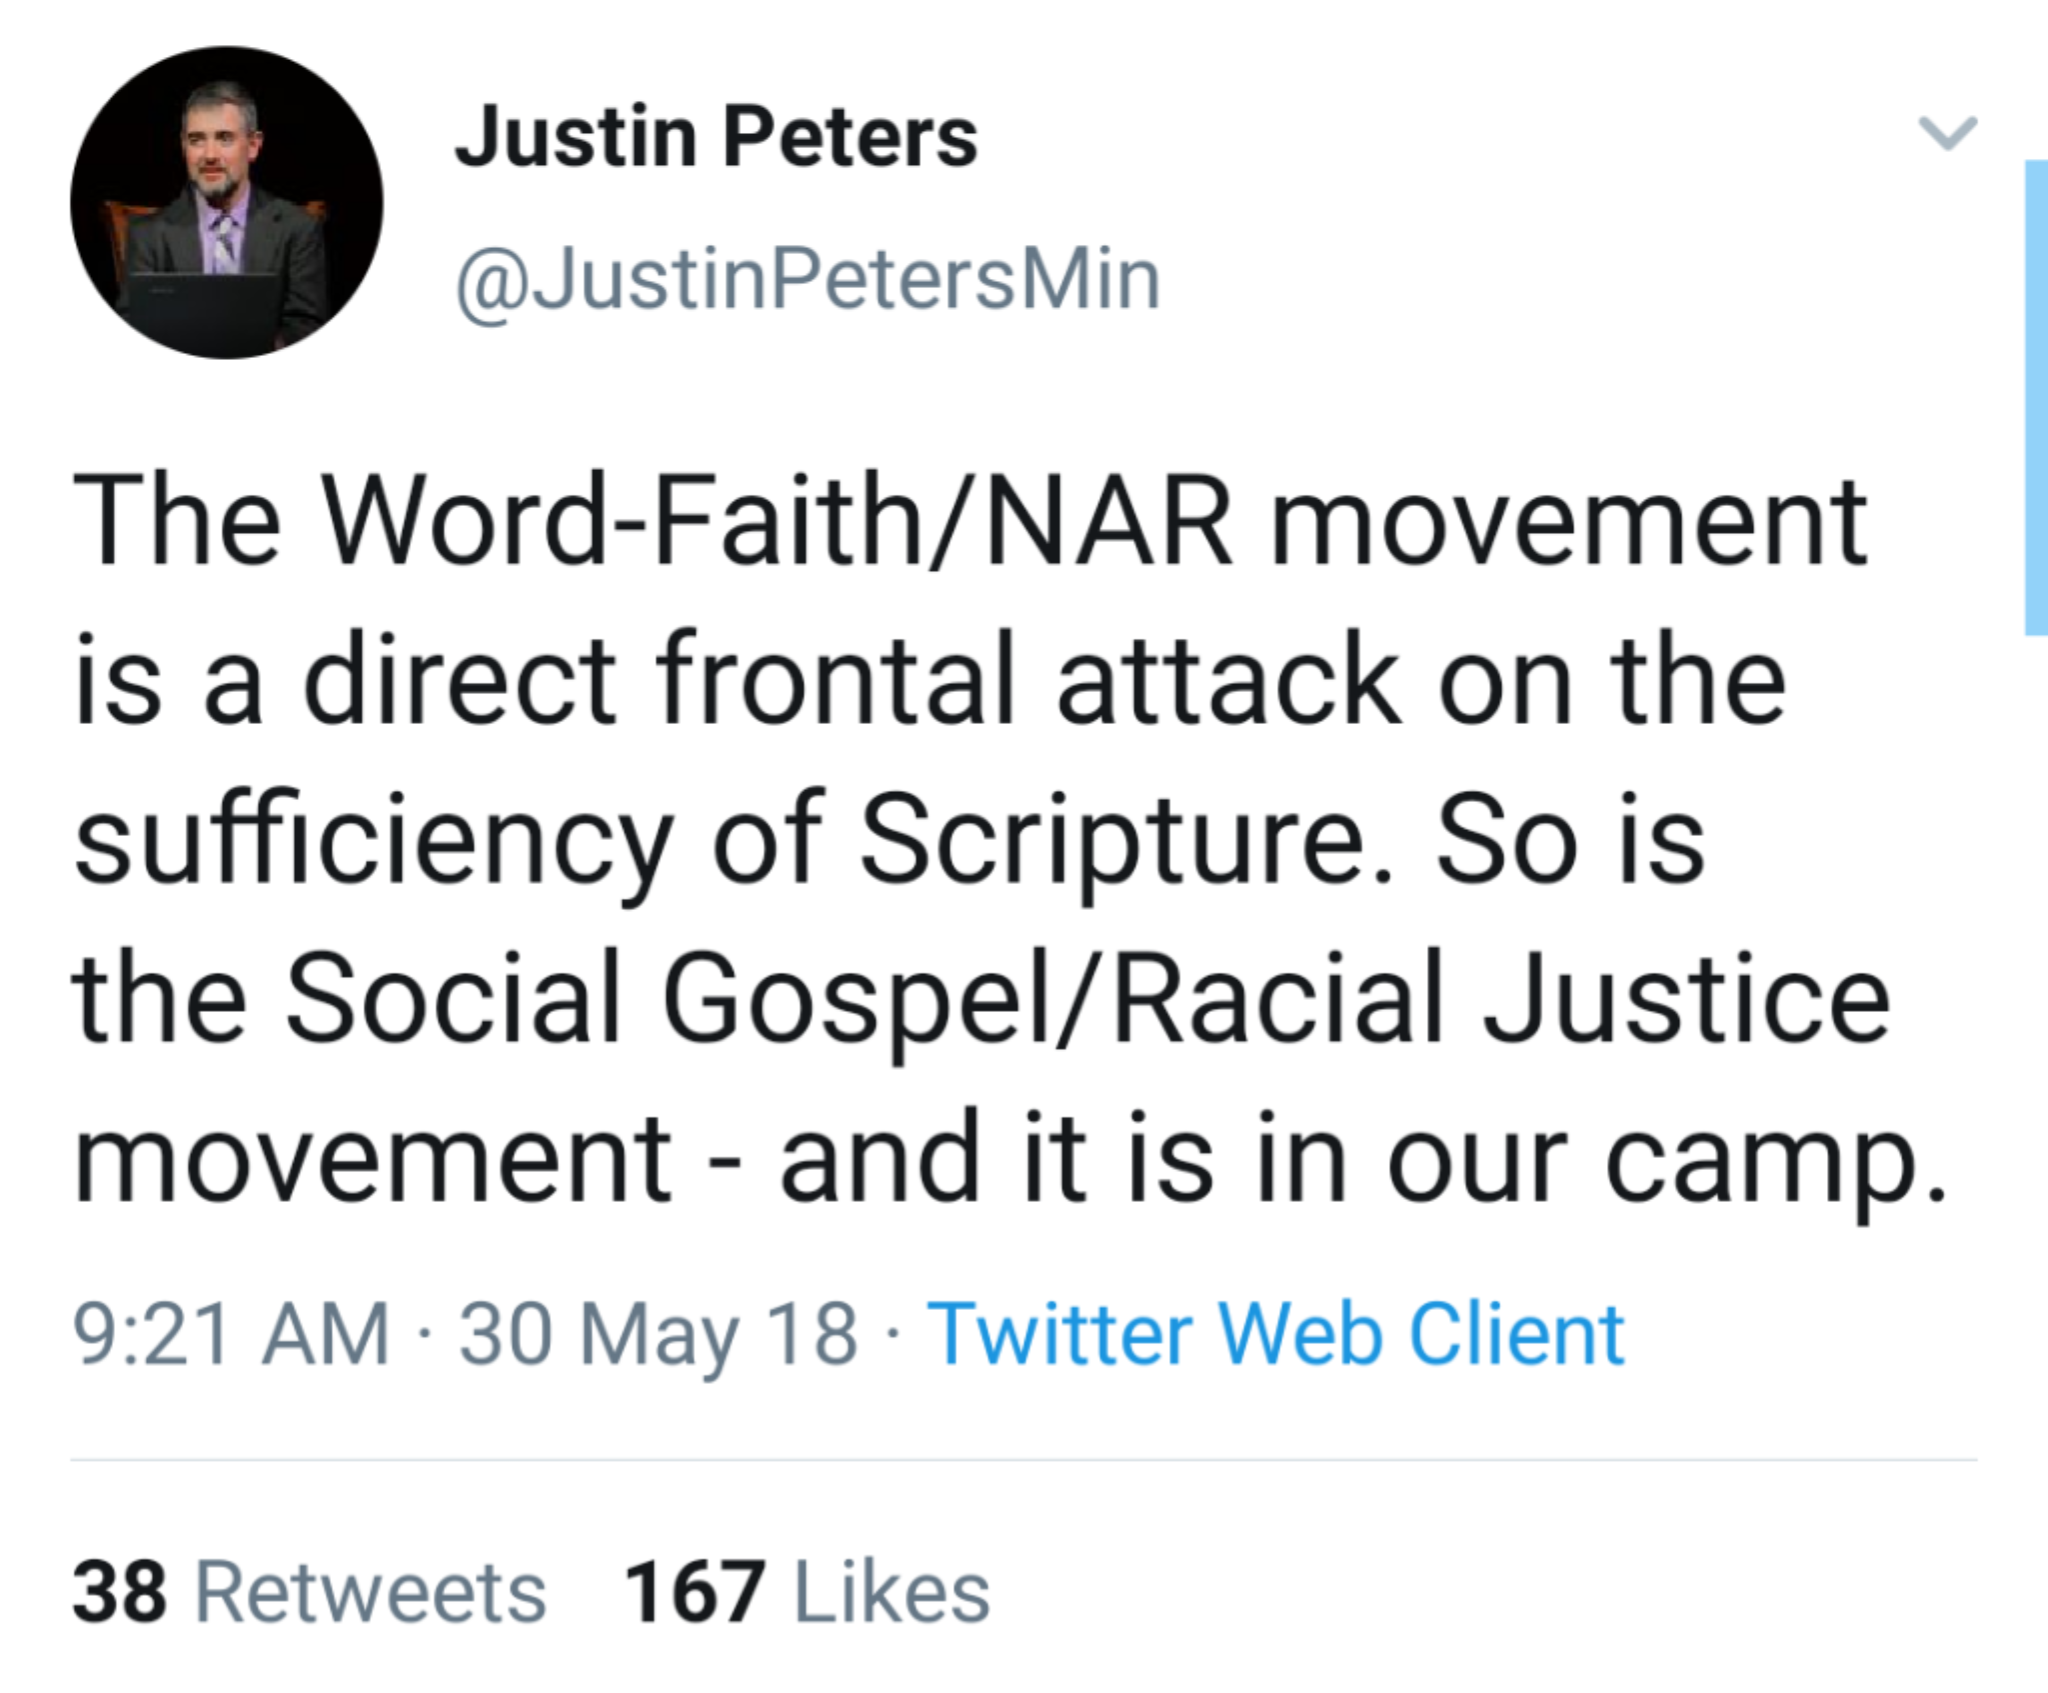This screenshot has width=2048, height=1693.
Task: Click the 167 like count number
Action: tap(694, 1592)
